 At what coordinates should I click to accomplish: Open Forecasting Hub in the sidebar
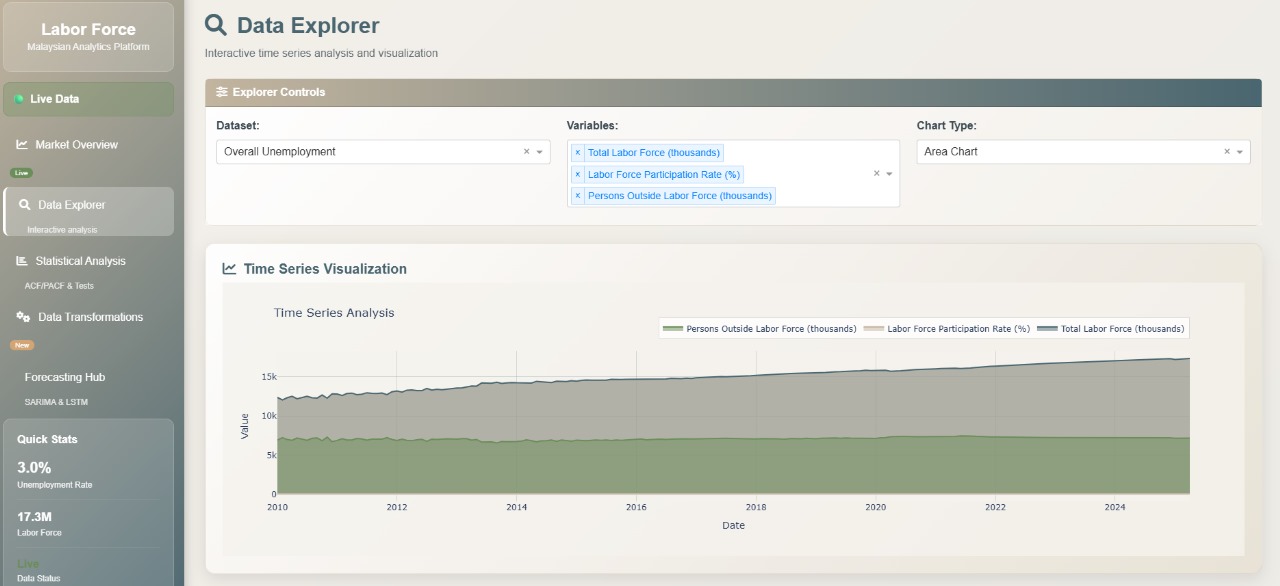pos(65,377)
